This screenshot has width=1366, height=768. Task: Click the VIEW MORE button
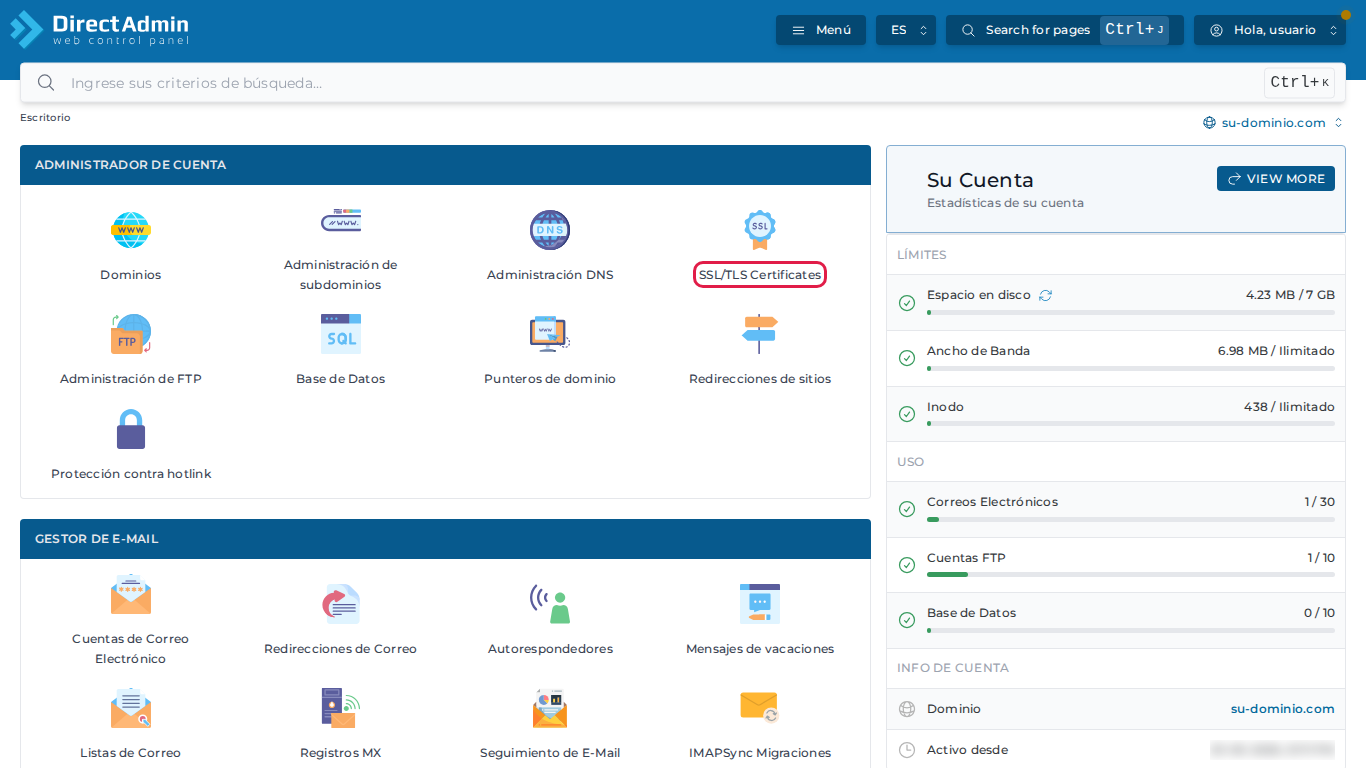point(1276,179)
